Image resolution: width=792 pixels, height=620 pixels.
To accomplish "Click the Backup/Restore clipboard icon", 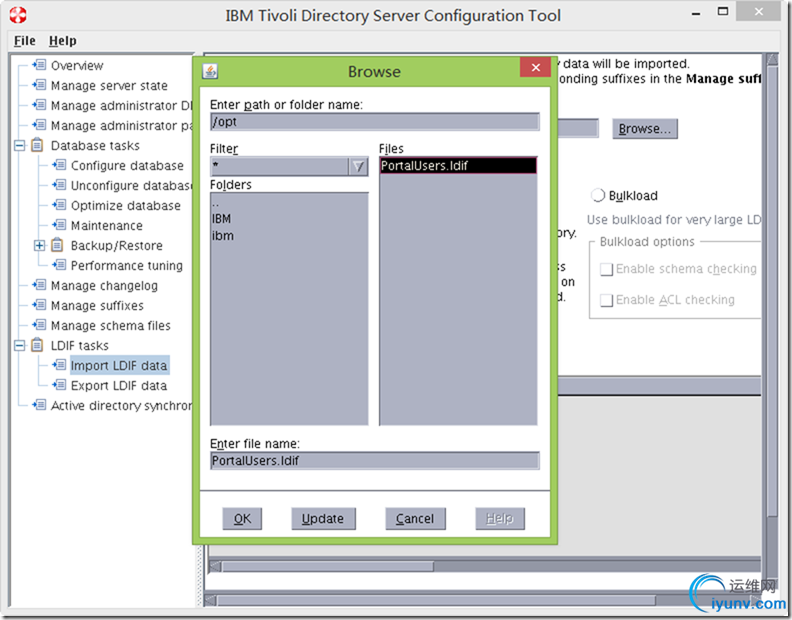I will coord(57,245).
